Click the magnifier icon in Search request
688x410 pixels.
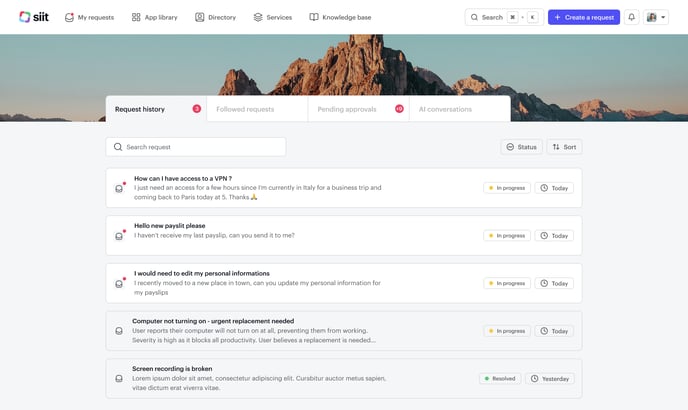tap(118, 147)
